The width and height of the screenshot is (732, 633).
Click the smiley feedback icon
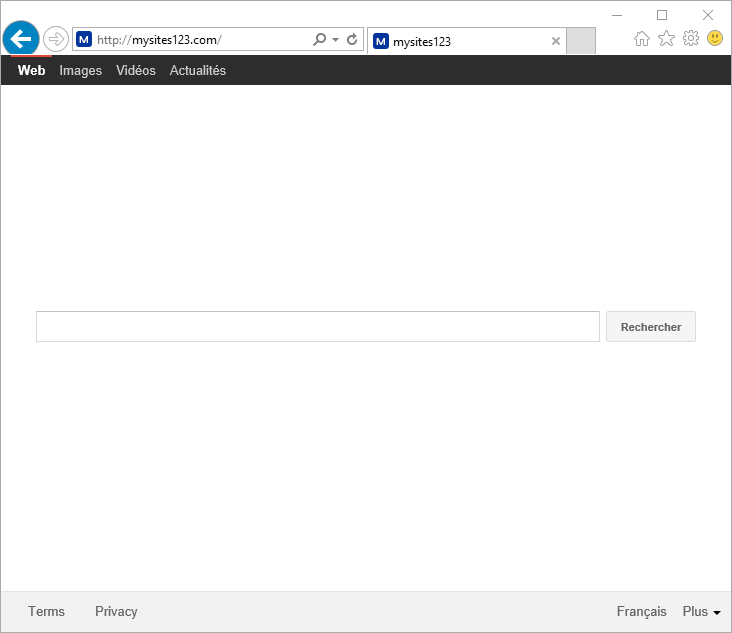click(x=715, y=38)
